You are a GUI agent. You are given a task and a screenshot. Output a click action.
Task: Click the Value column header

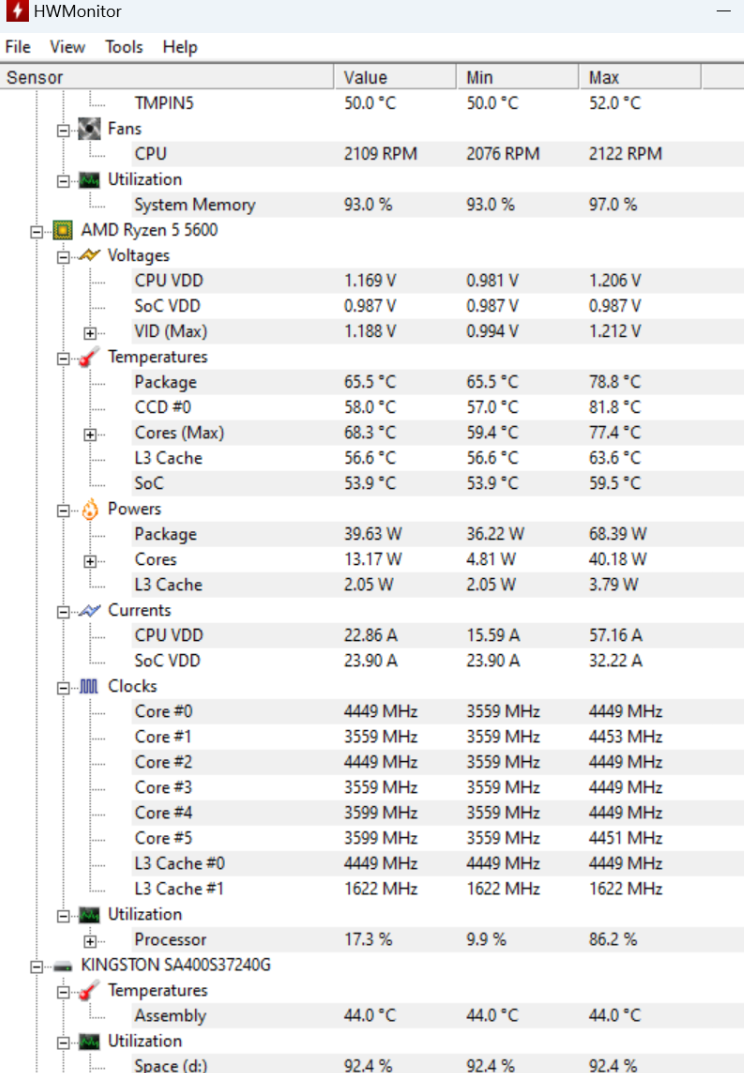[395, 77]
